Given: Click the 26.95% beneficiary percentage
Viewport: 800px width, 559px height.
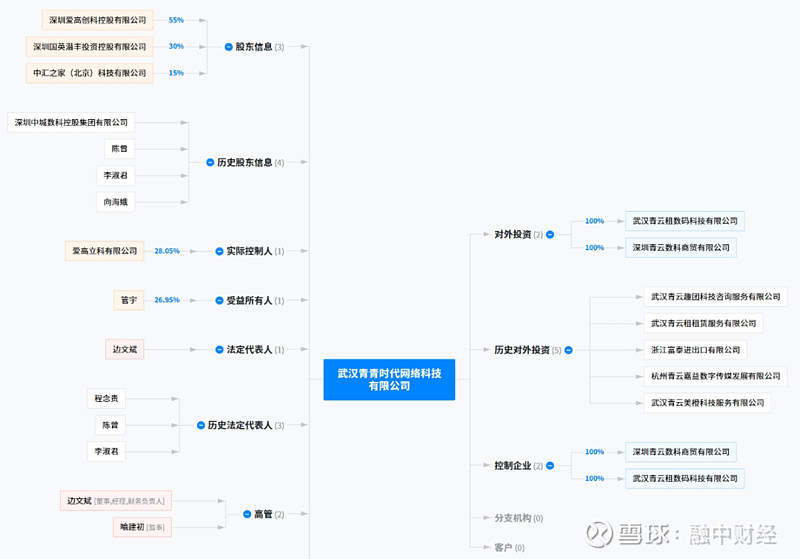Looking at the screenshot, I should point(167,300).
